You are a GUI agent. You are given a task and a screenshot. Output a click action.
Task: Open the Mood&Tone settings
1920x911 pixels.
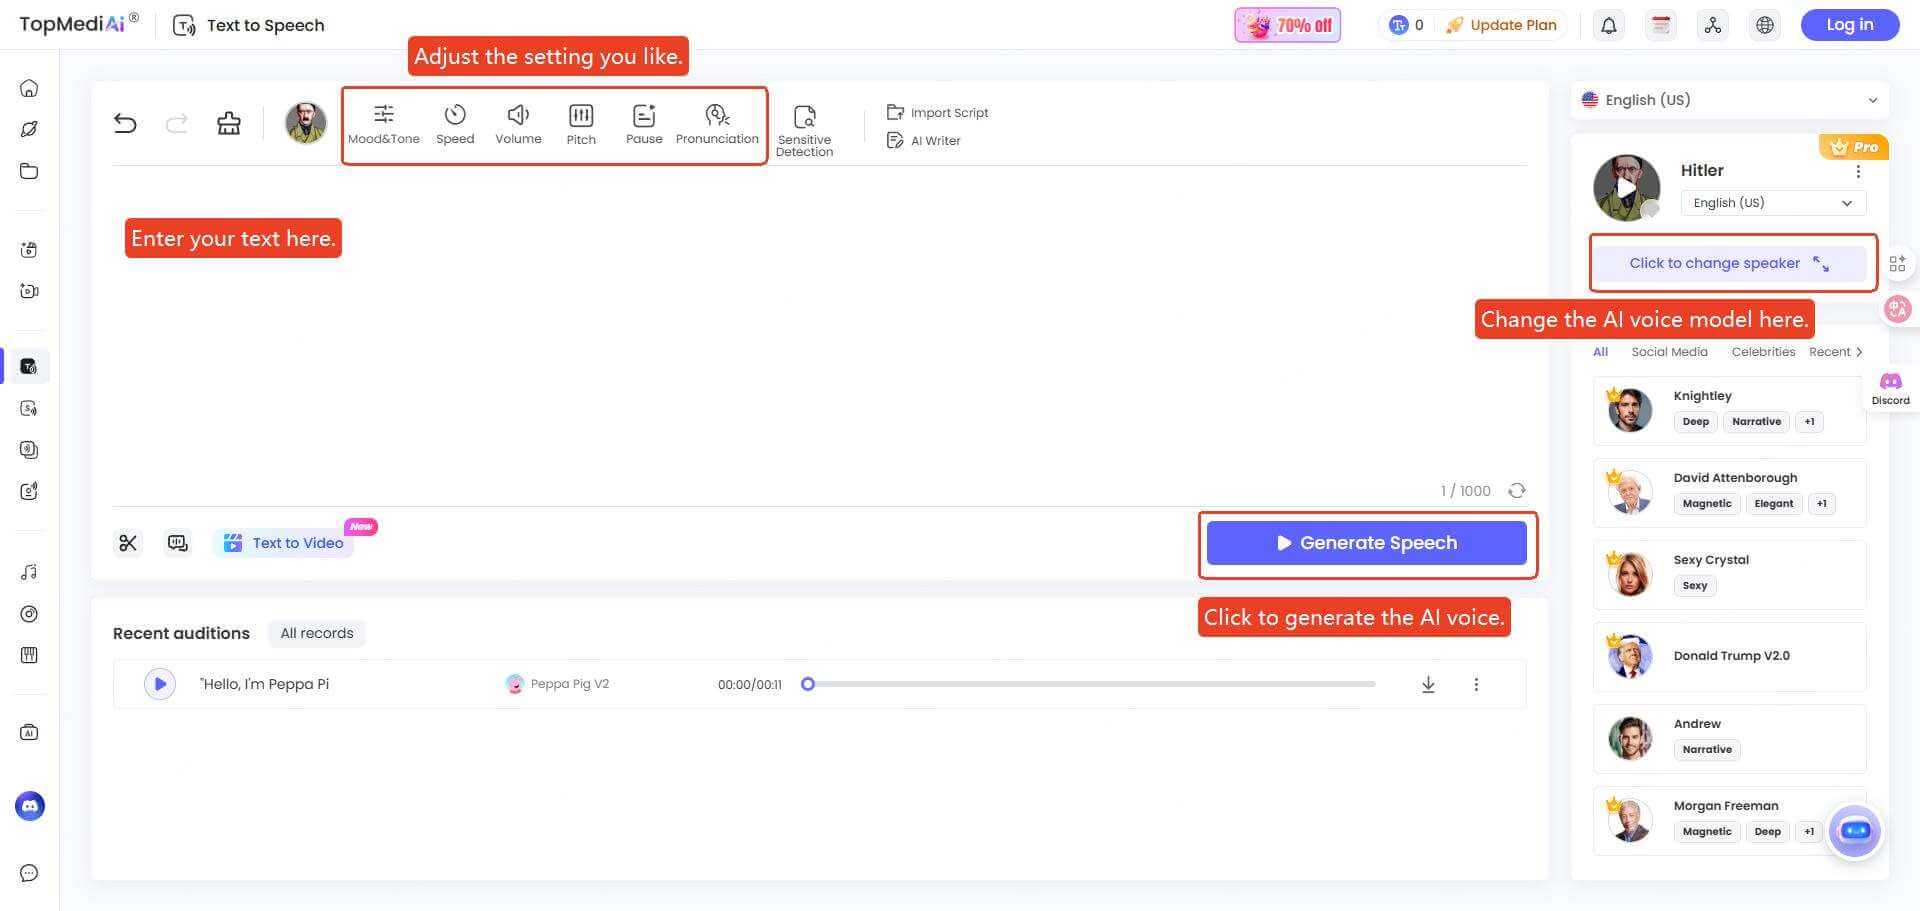pos(384,123)
